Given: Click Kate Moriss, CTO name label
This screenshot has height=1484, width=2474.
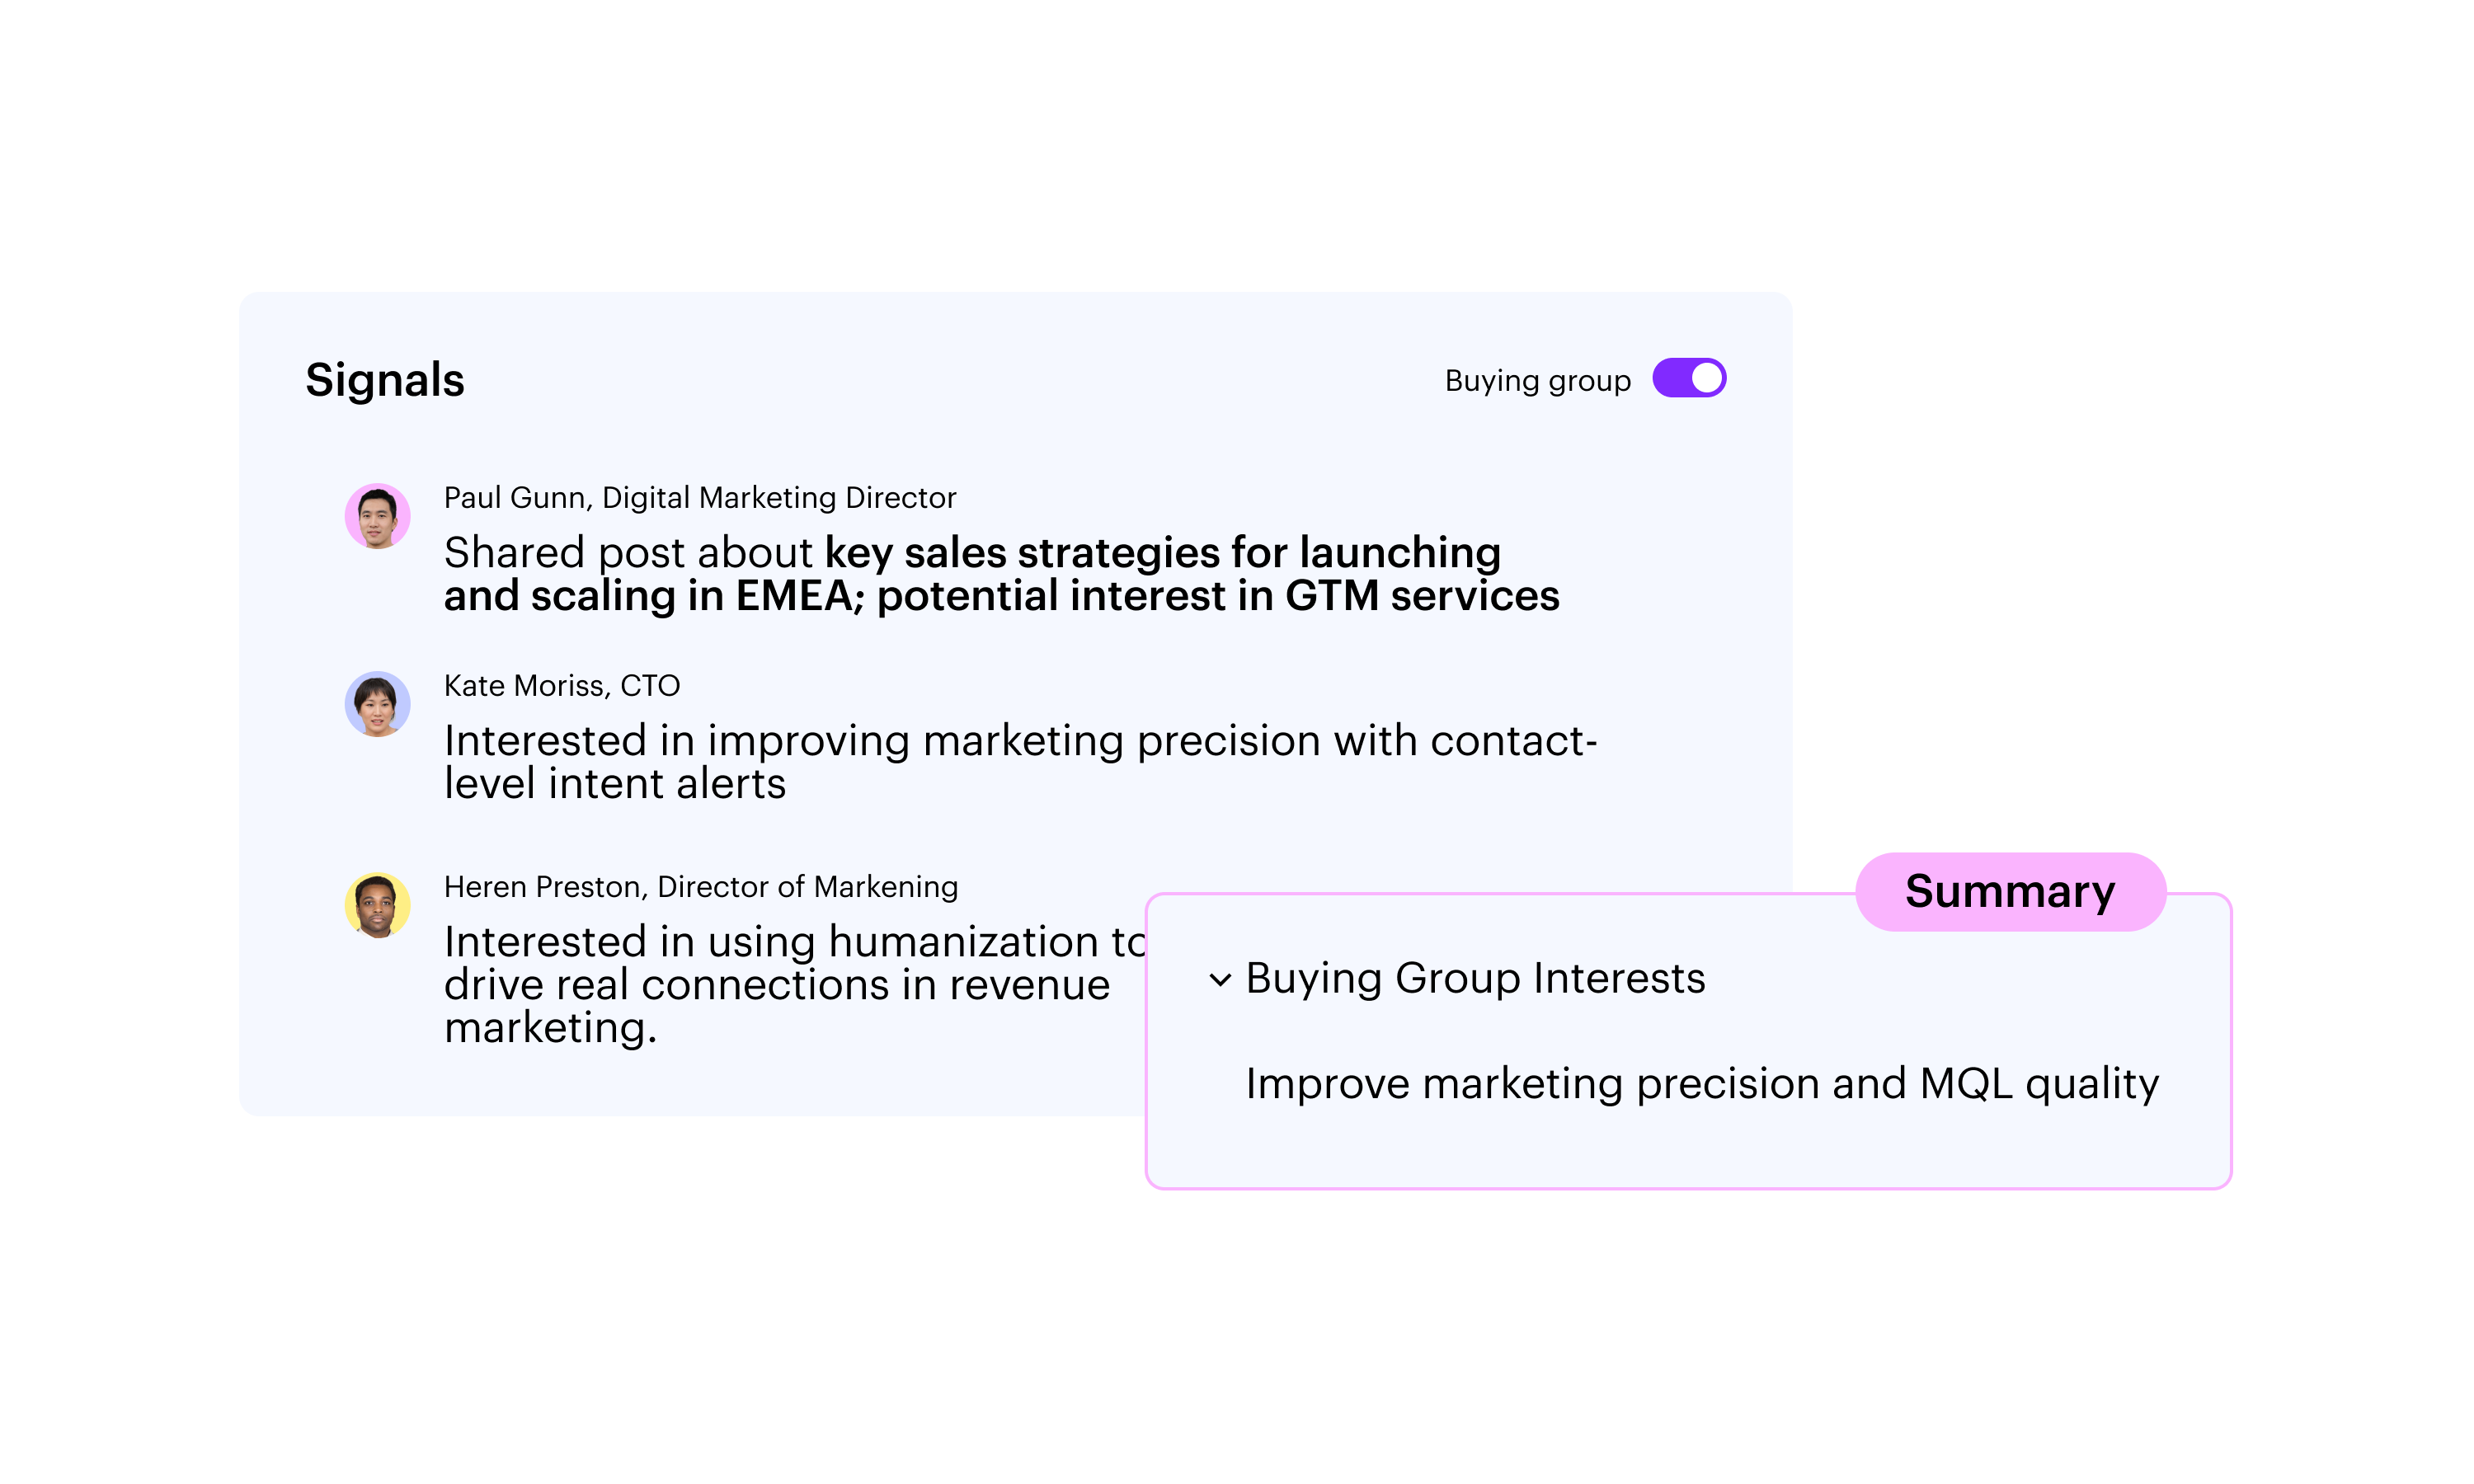Looking at the screenshot, I should (x=562, y=685).
